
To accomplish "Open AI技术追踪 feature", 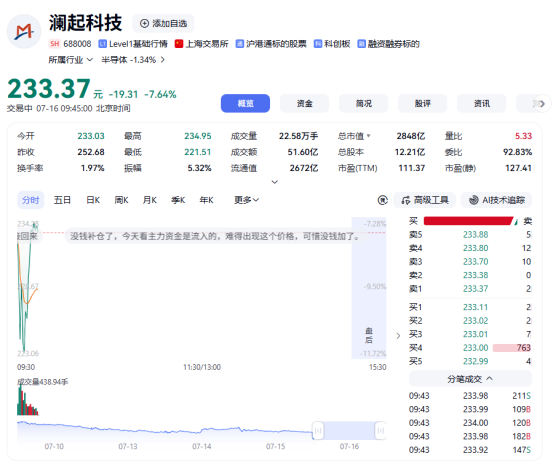I will click(x=497, y=200).
